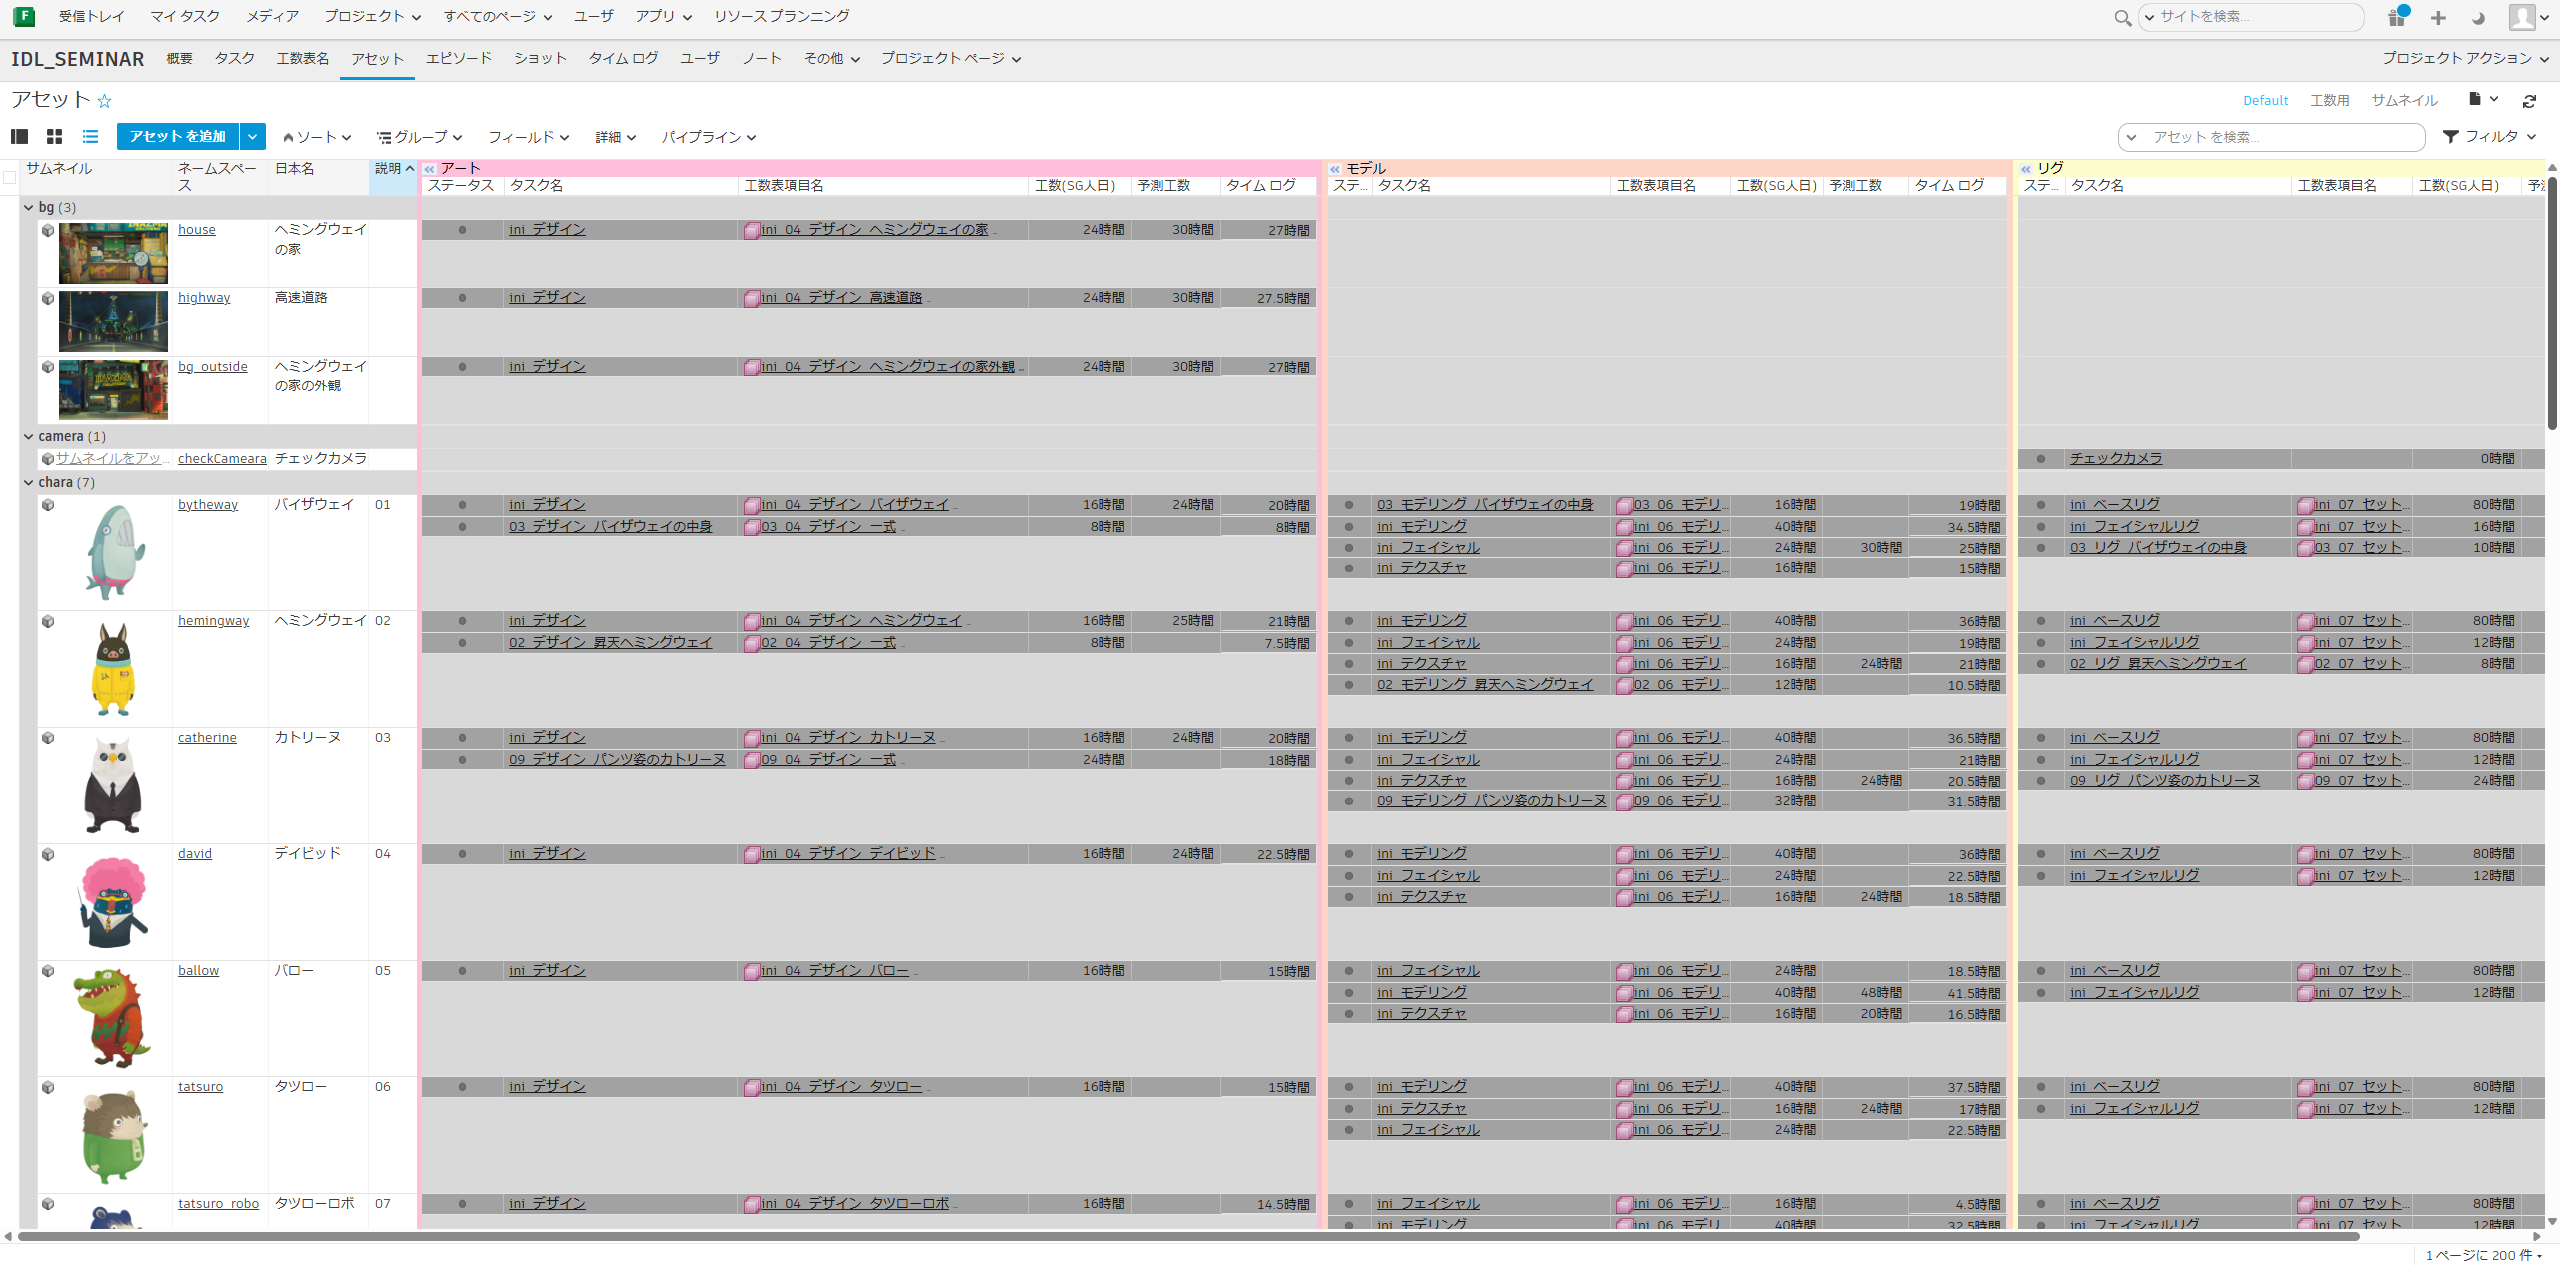Open the hemingway asset link
This screenshot has width=2560, height=1268.
tap(214, 621)
